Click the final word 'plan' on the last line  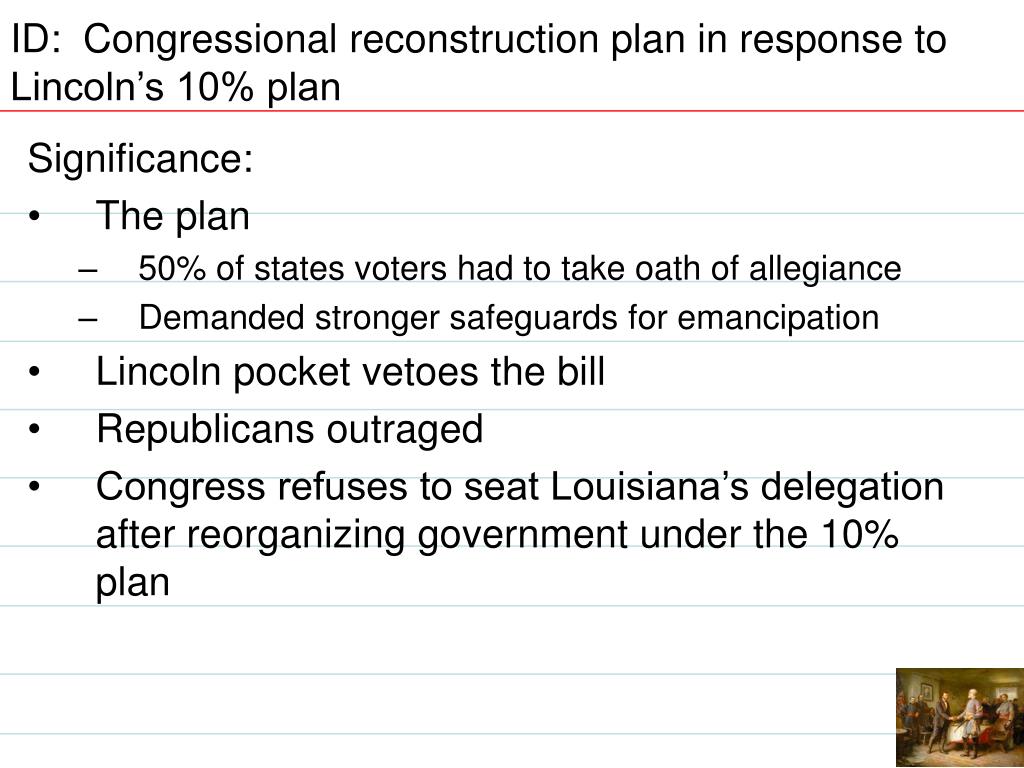[x=133, y=583]
